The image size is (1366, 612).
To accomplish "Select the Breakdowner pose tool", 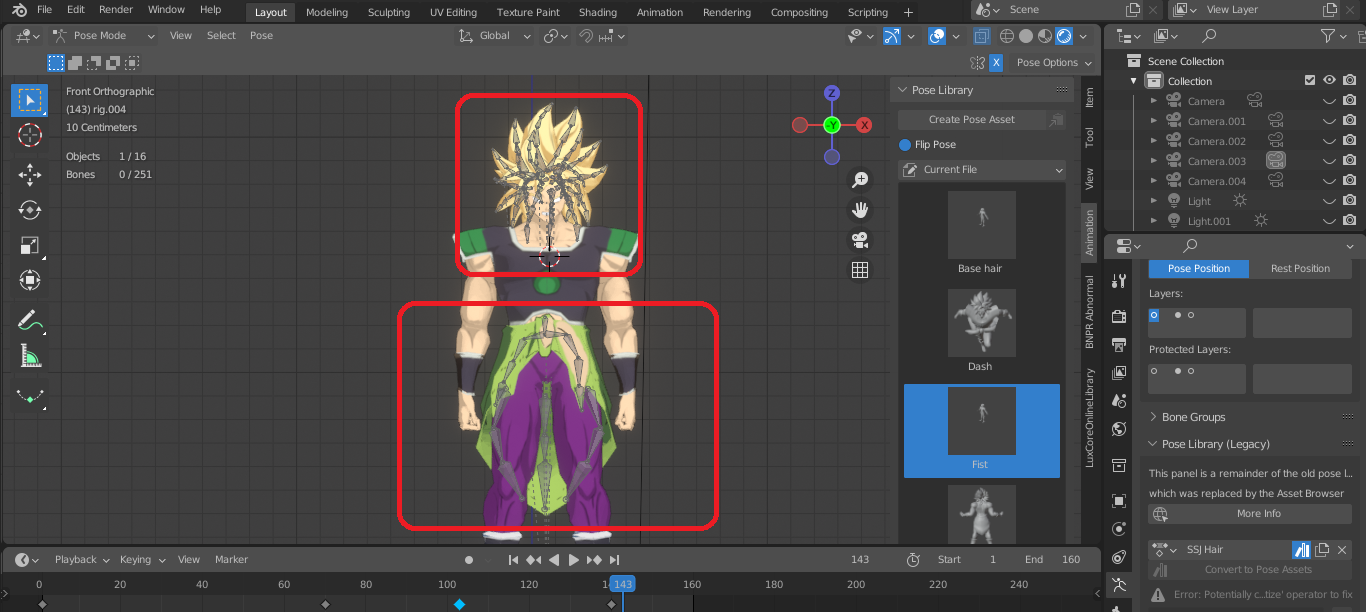I will tap(30, 396).
